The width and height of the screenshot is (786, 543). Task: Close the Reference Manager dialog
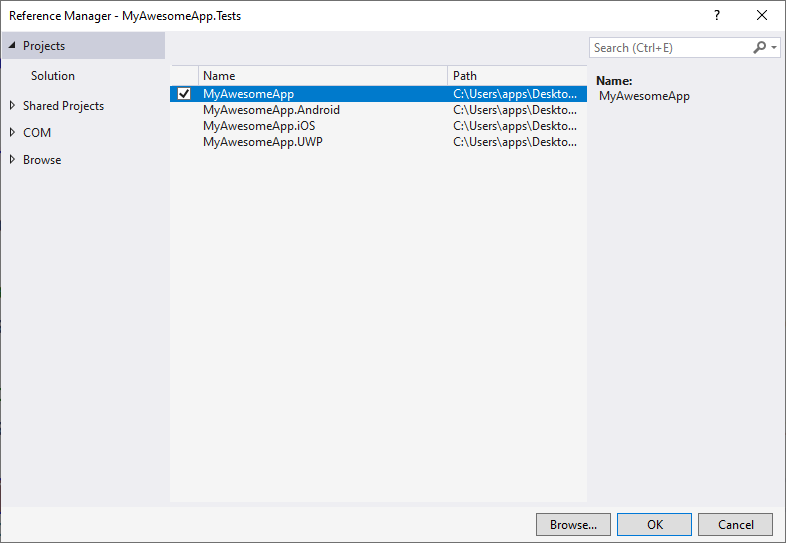[762, 15]
